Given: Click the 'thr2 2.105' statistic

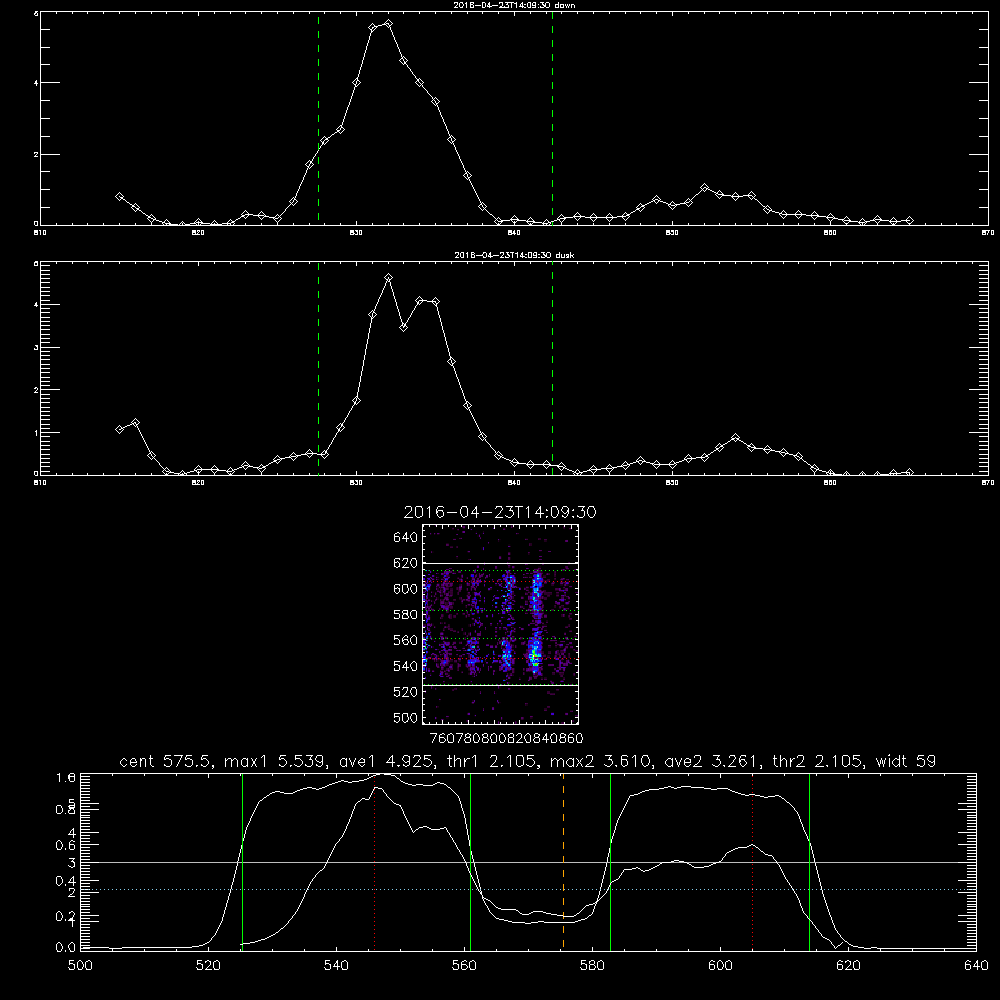Looking at the screenshot, I should [818, 761].
